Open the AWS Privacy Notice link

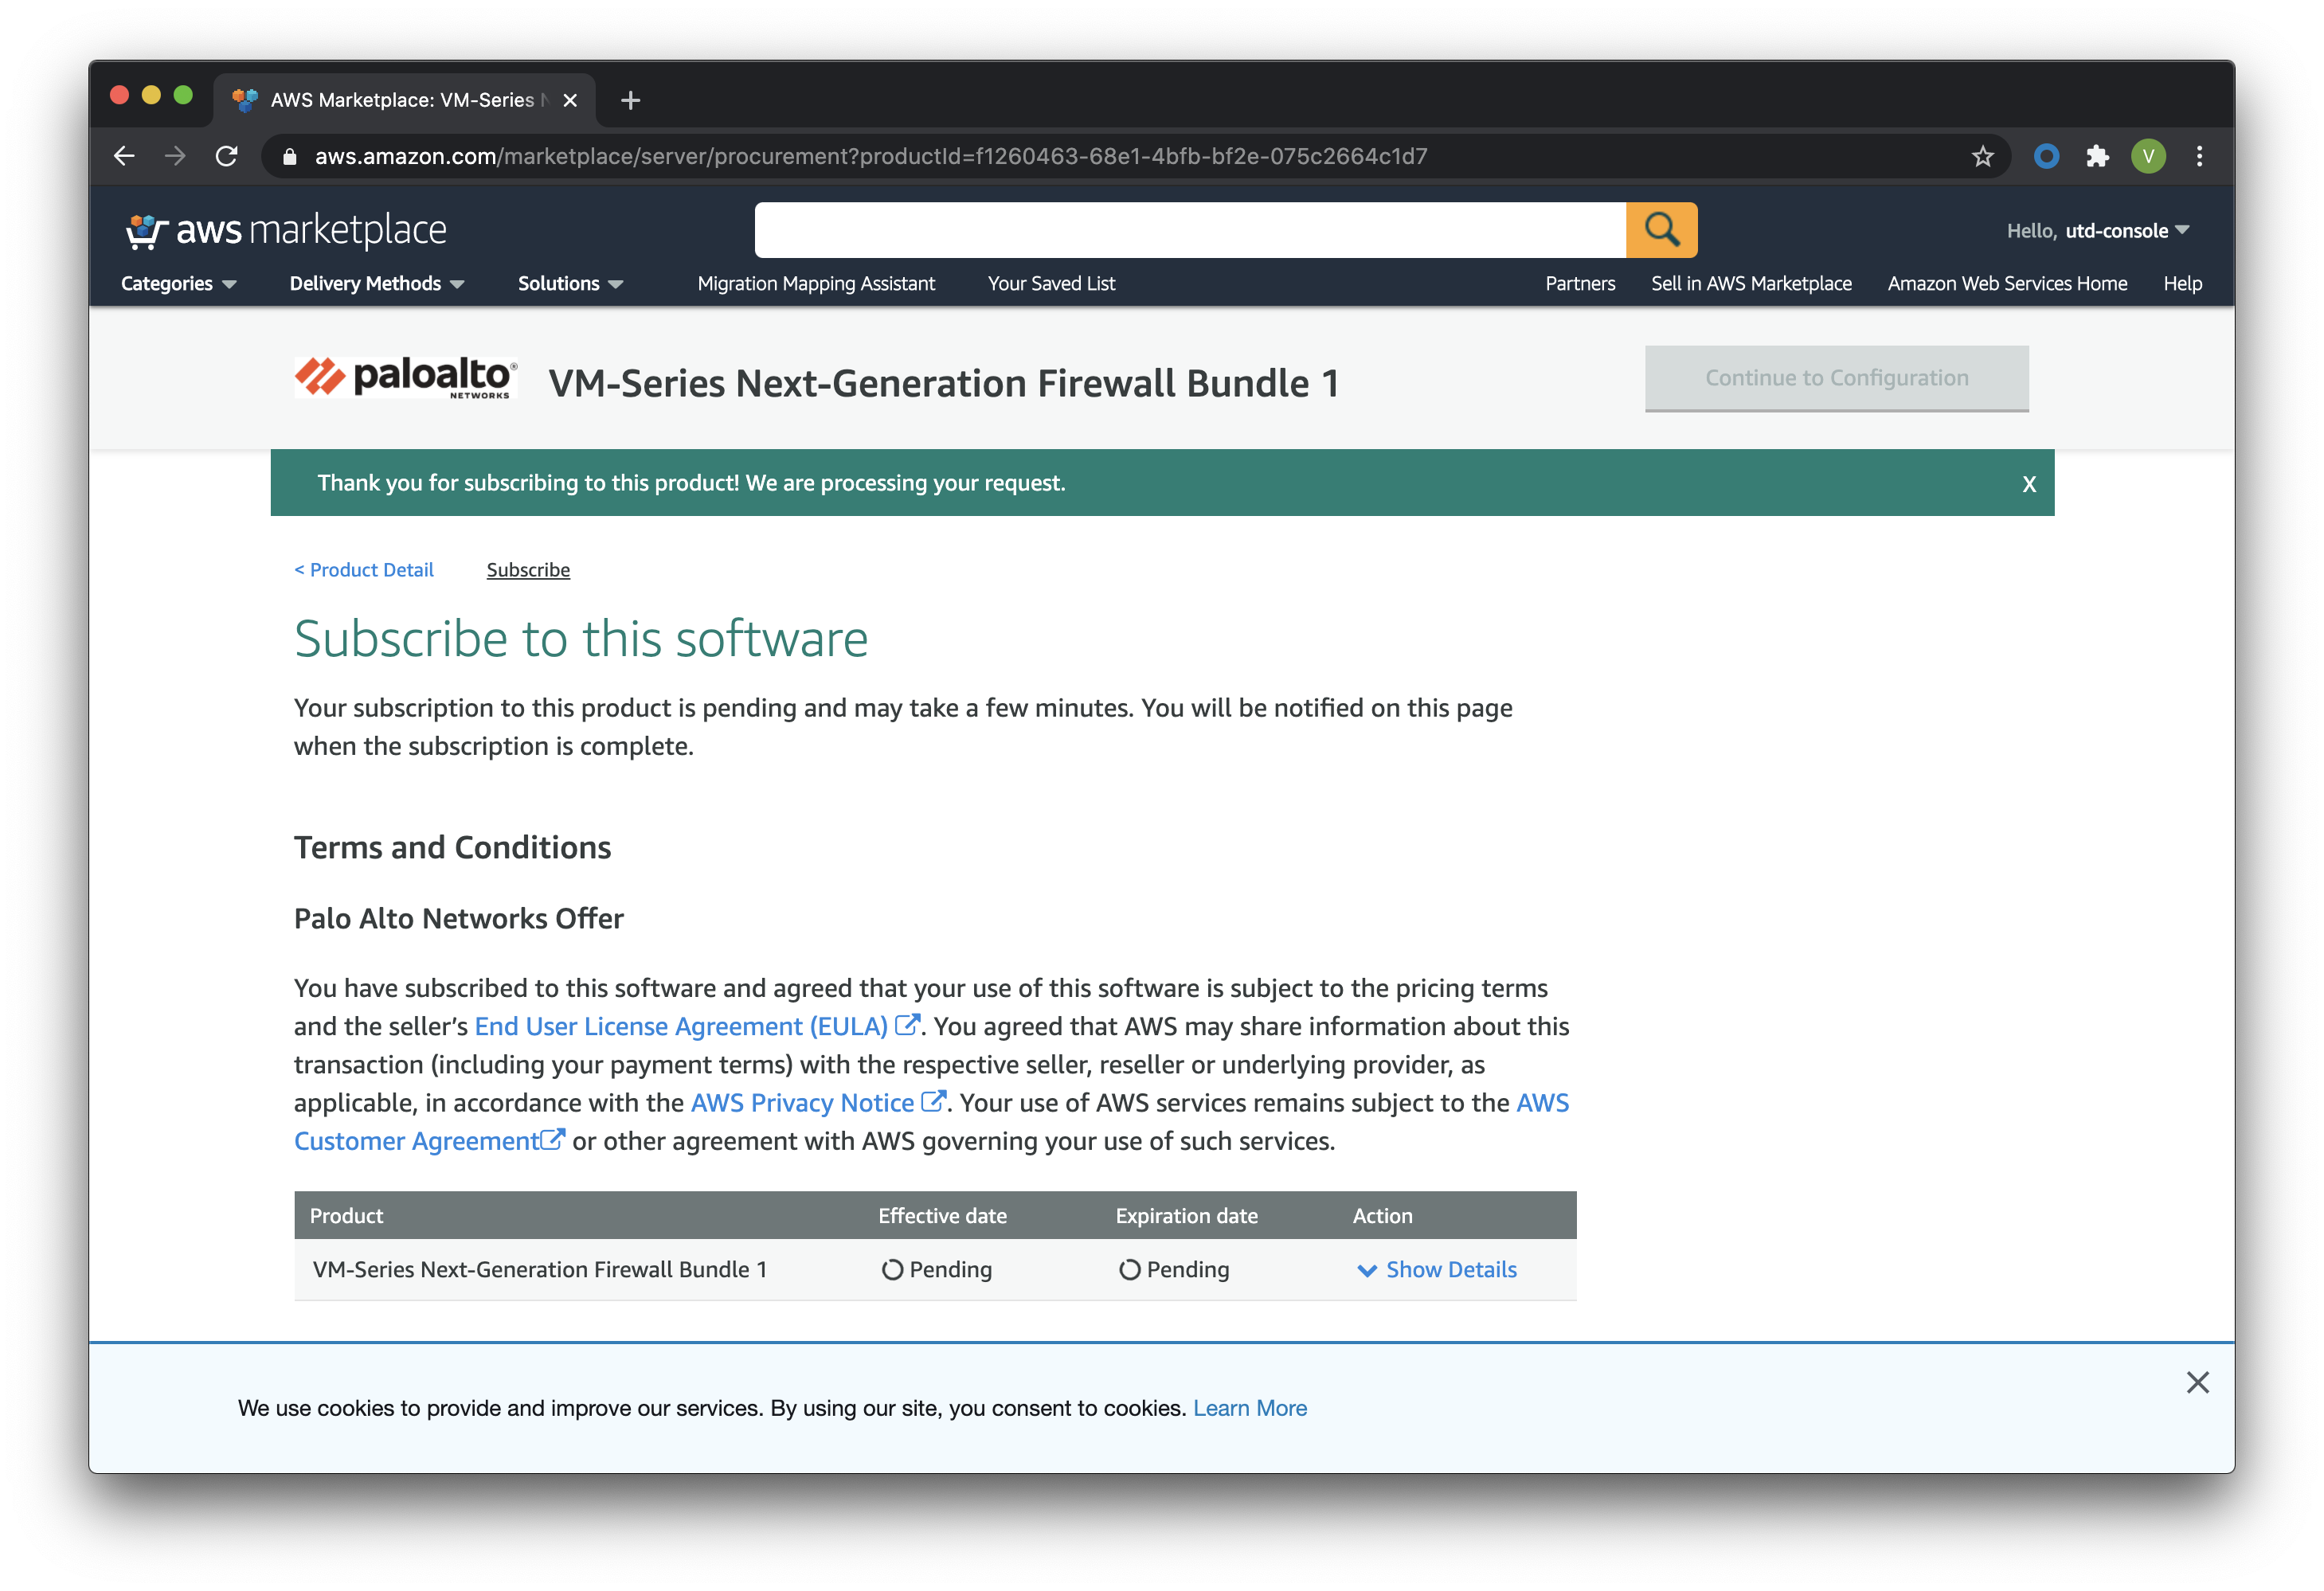802,1102
